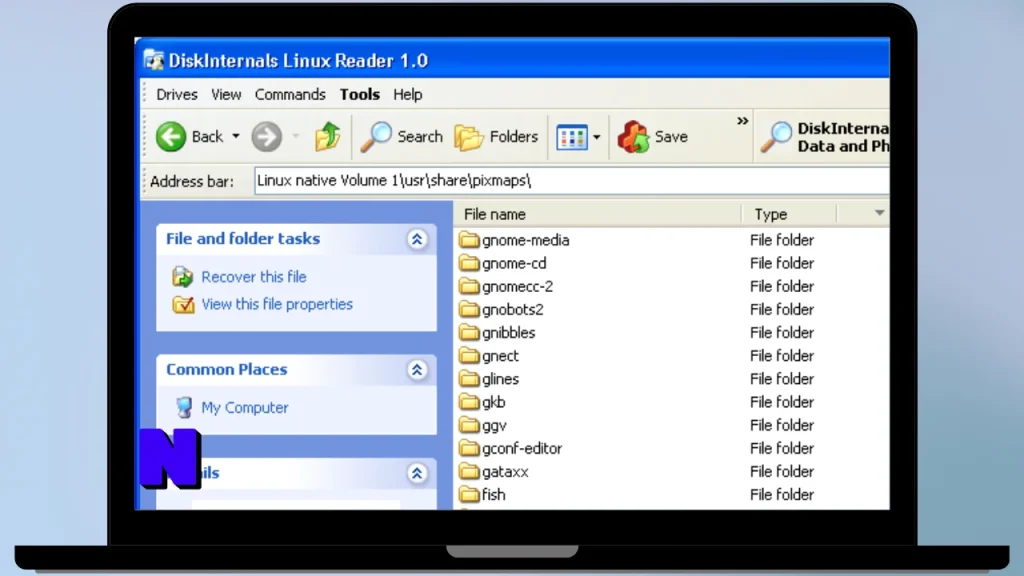Viewport: 1024px width, 576px height.
Task: Click the gnect folder icon
Action: 469,355
